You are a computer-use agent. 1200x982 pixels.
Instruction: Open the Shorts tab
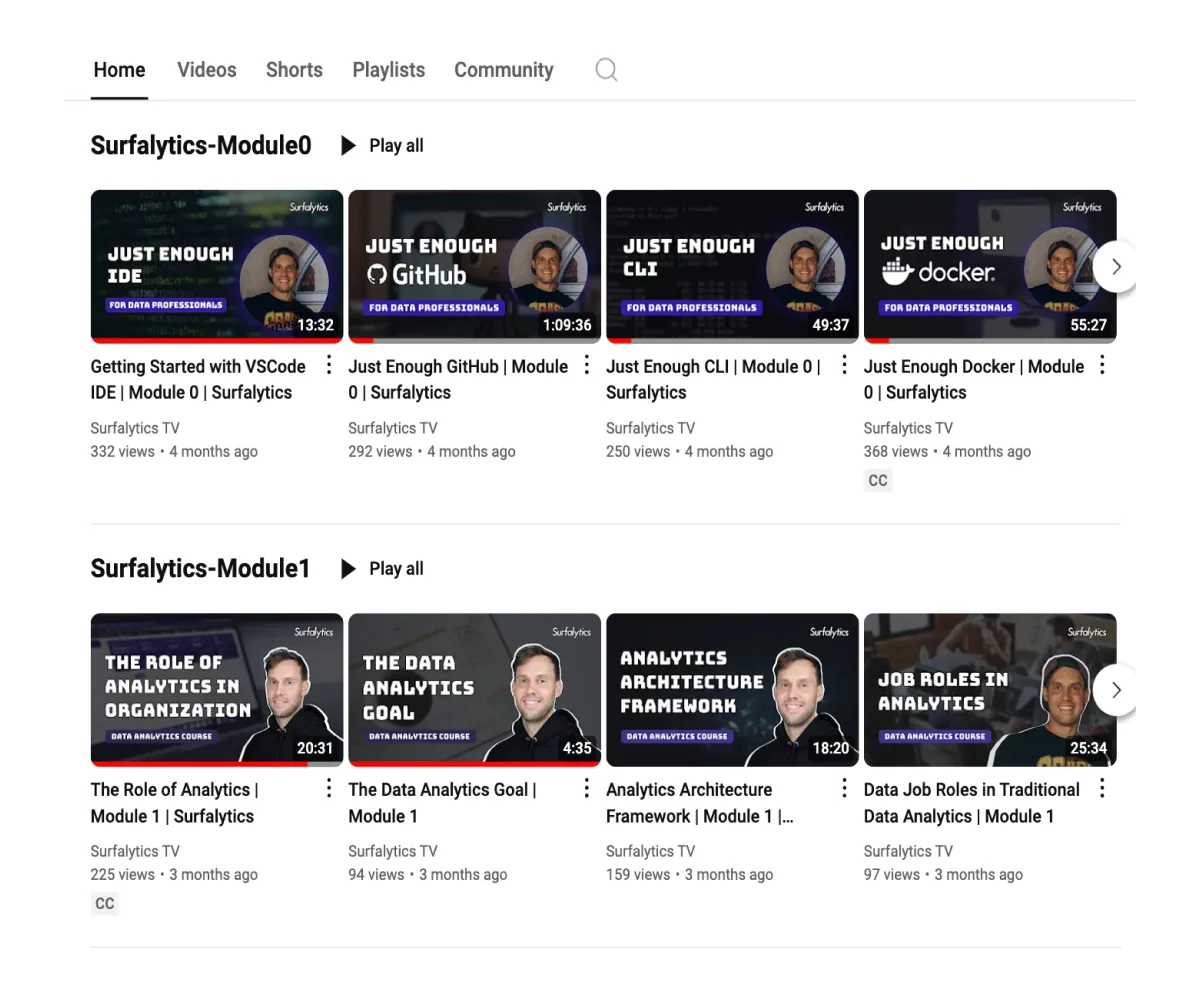click(x=294, y=70)
